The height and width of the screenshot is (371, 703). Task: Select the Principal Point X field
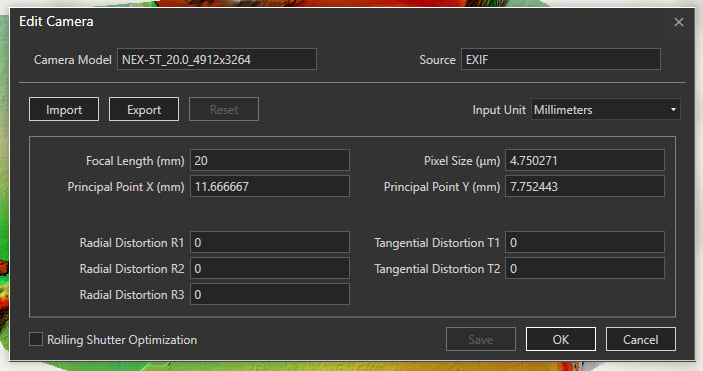(270, 186)
